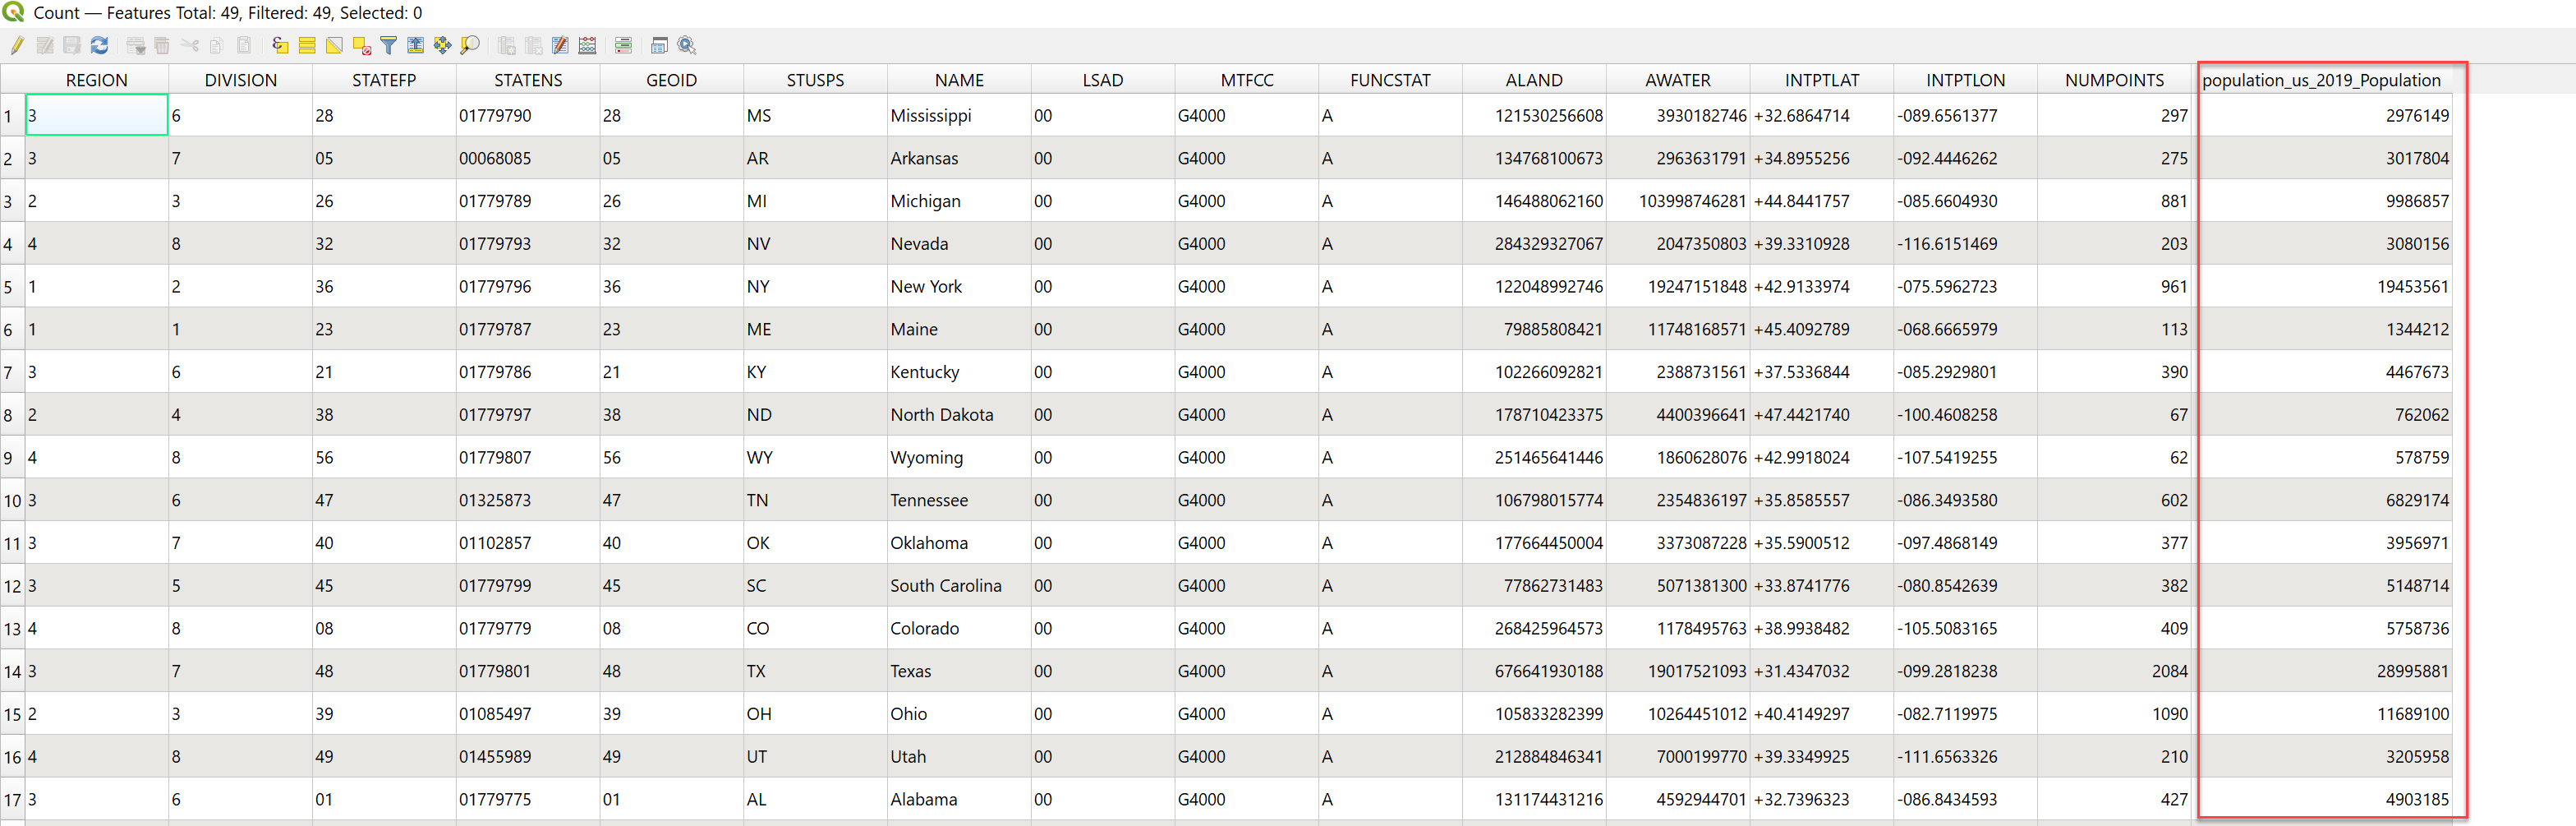Click the select all features icon
Viewport: 2576px width, 826px height.
pyautogui.click(x=307, y=45)
